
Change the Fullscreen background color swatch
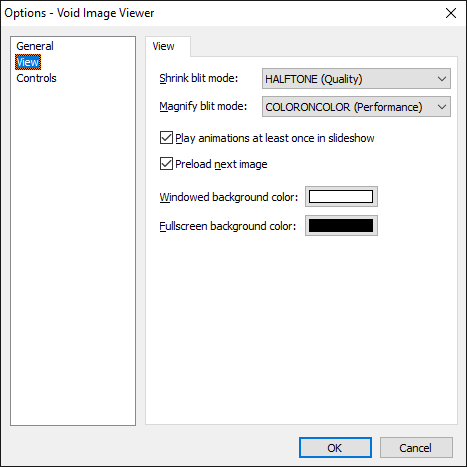341,226
